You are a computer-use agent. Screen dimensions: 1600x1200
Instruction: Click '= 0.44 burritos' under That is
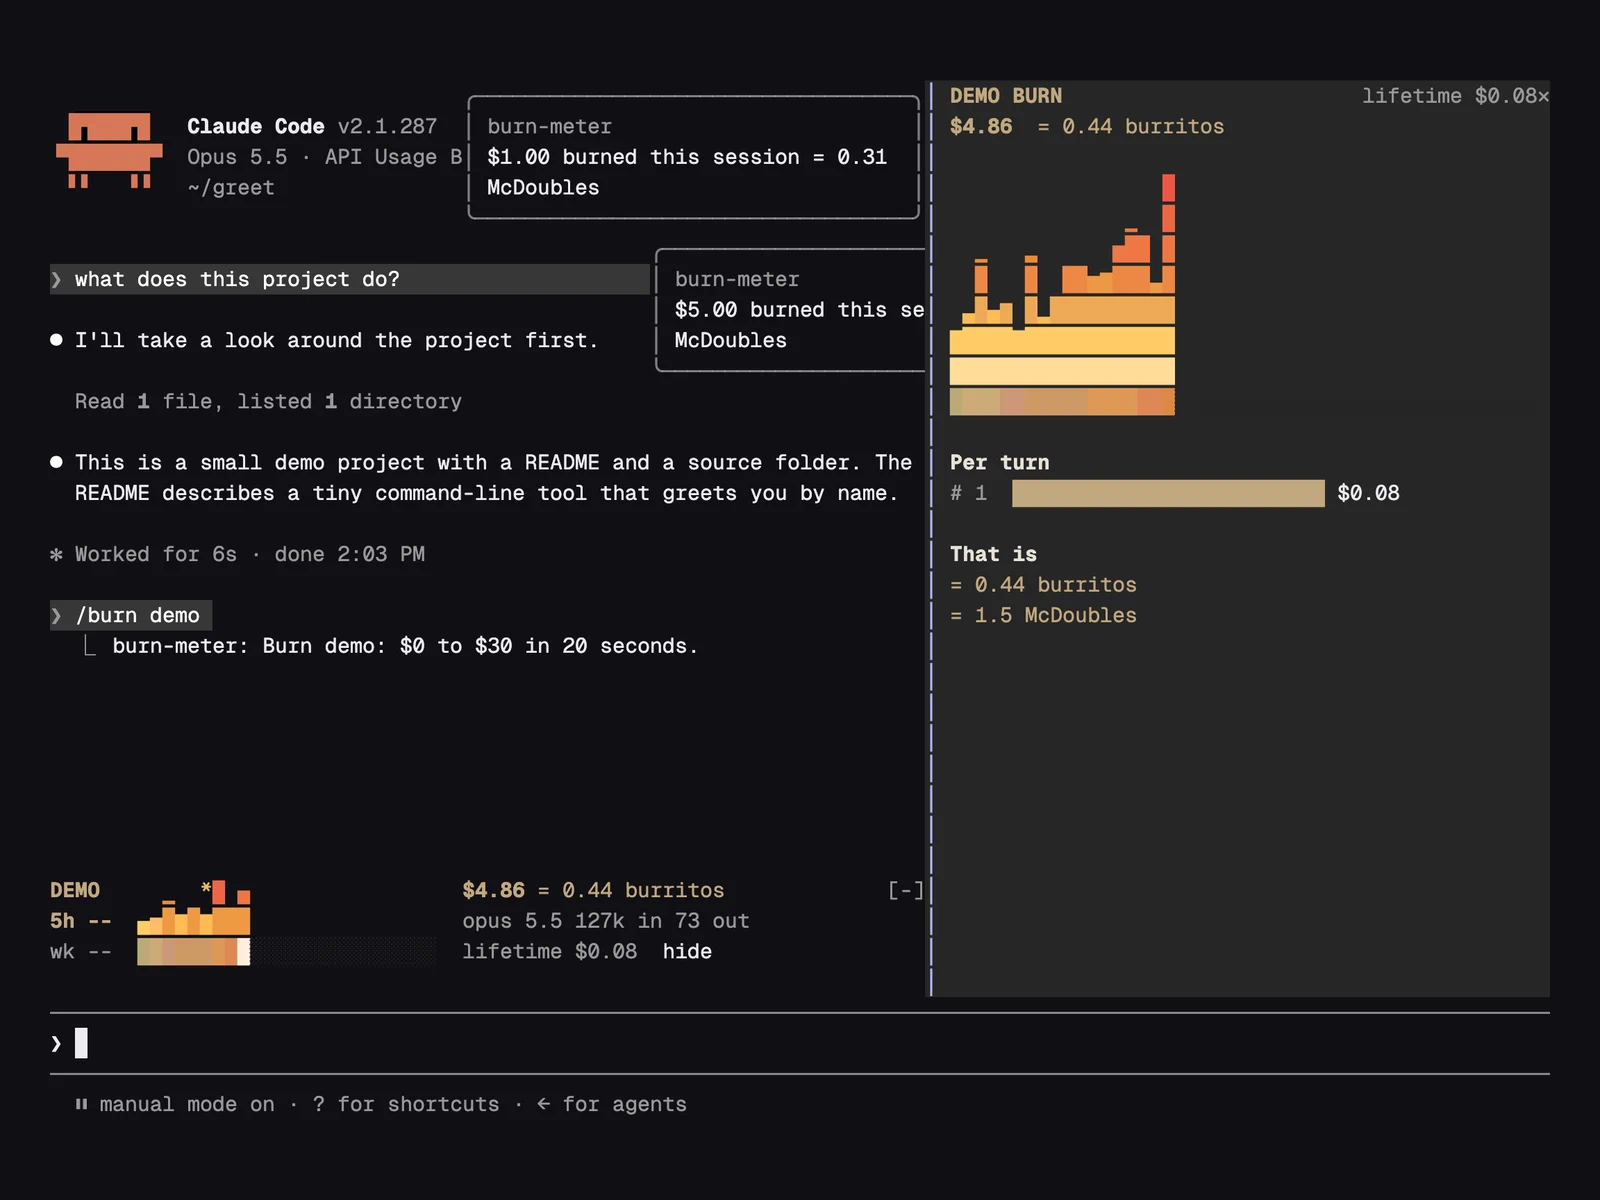pos(1043,584)
